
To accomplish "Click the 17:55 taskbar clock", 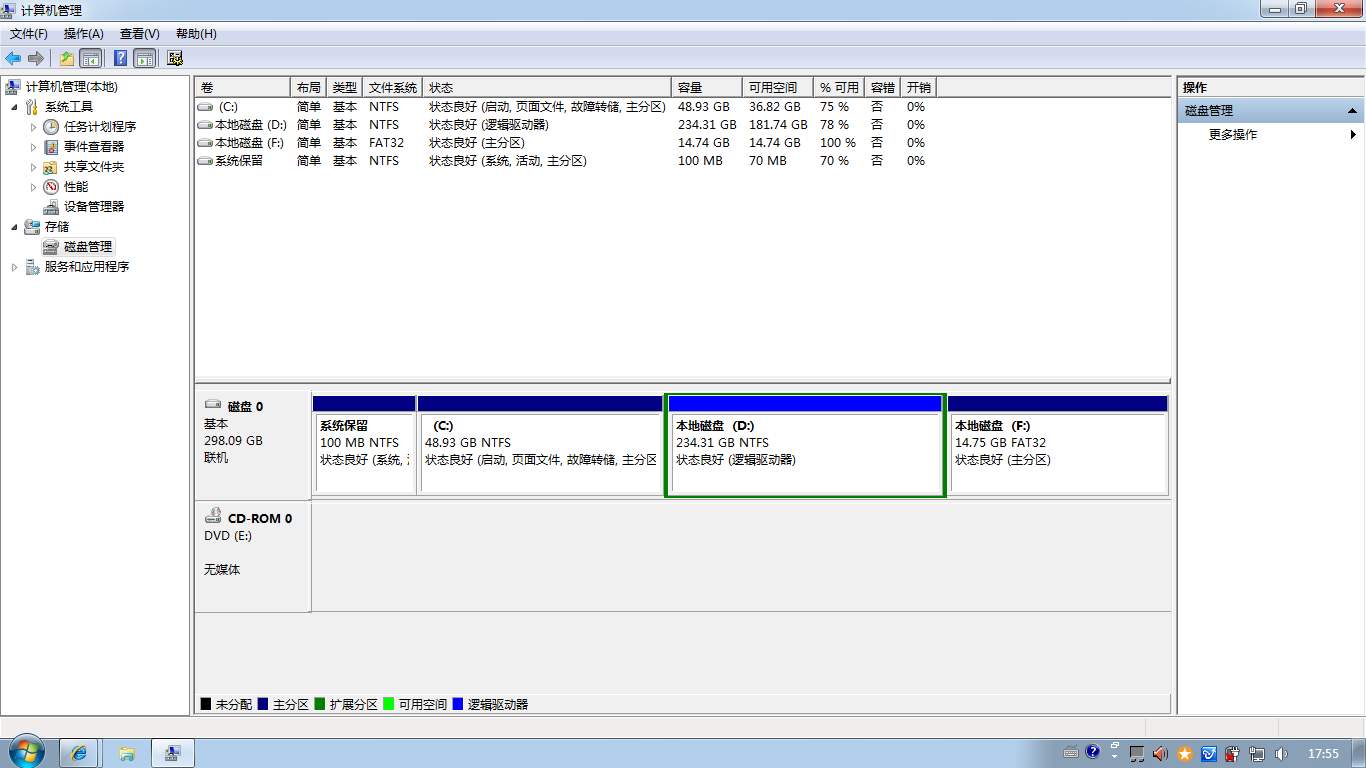I will (1323, 753).
